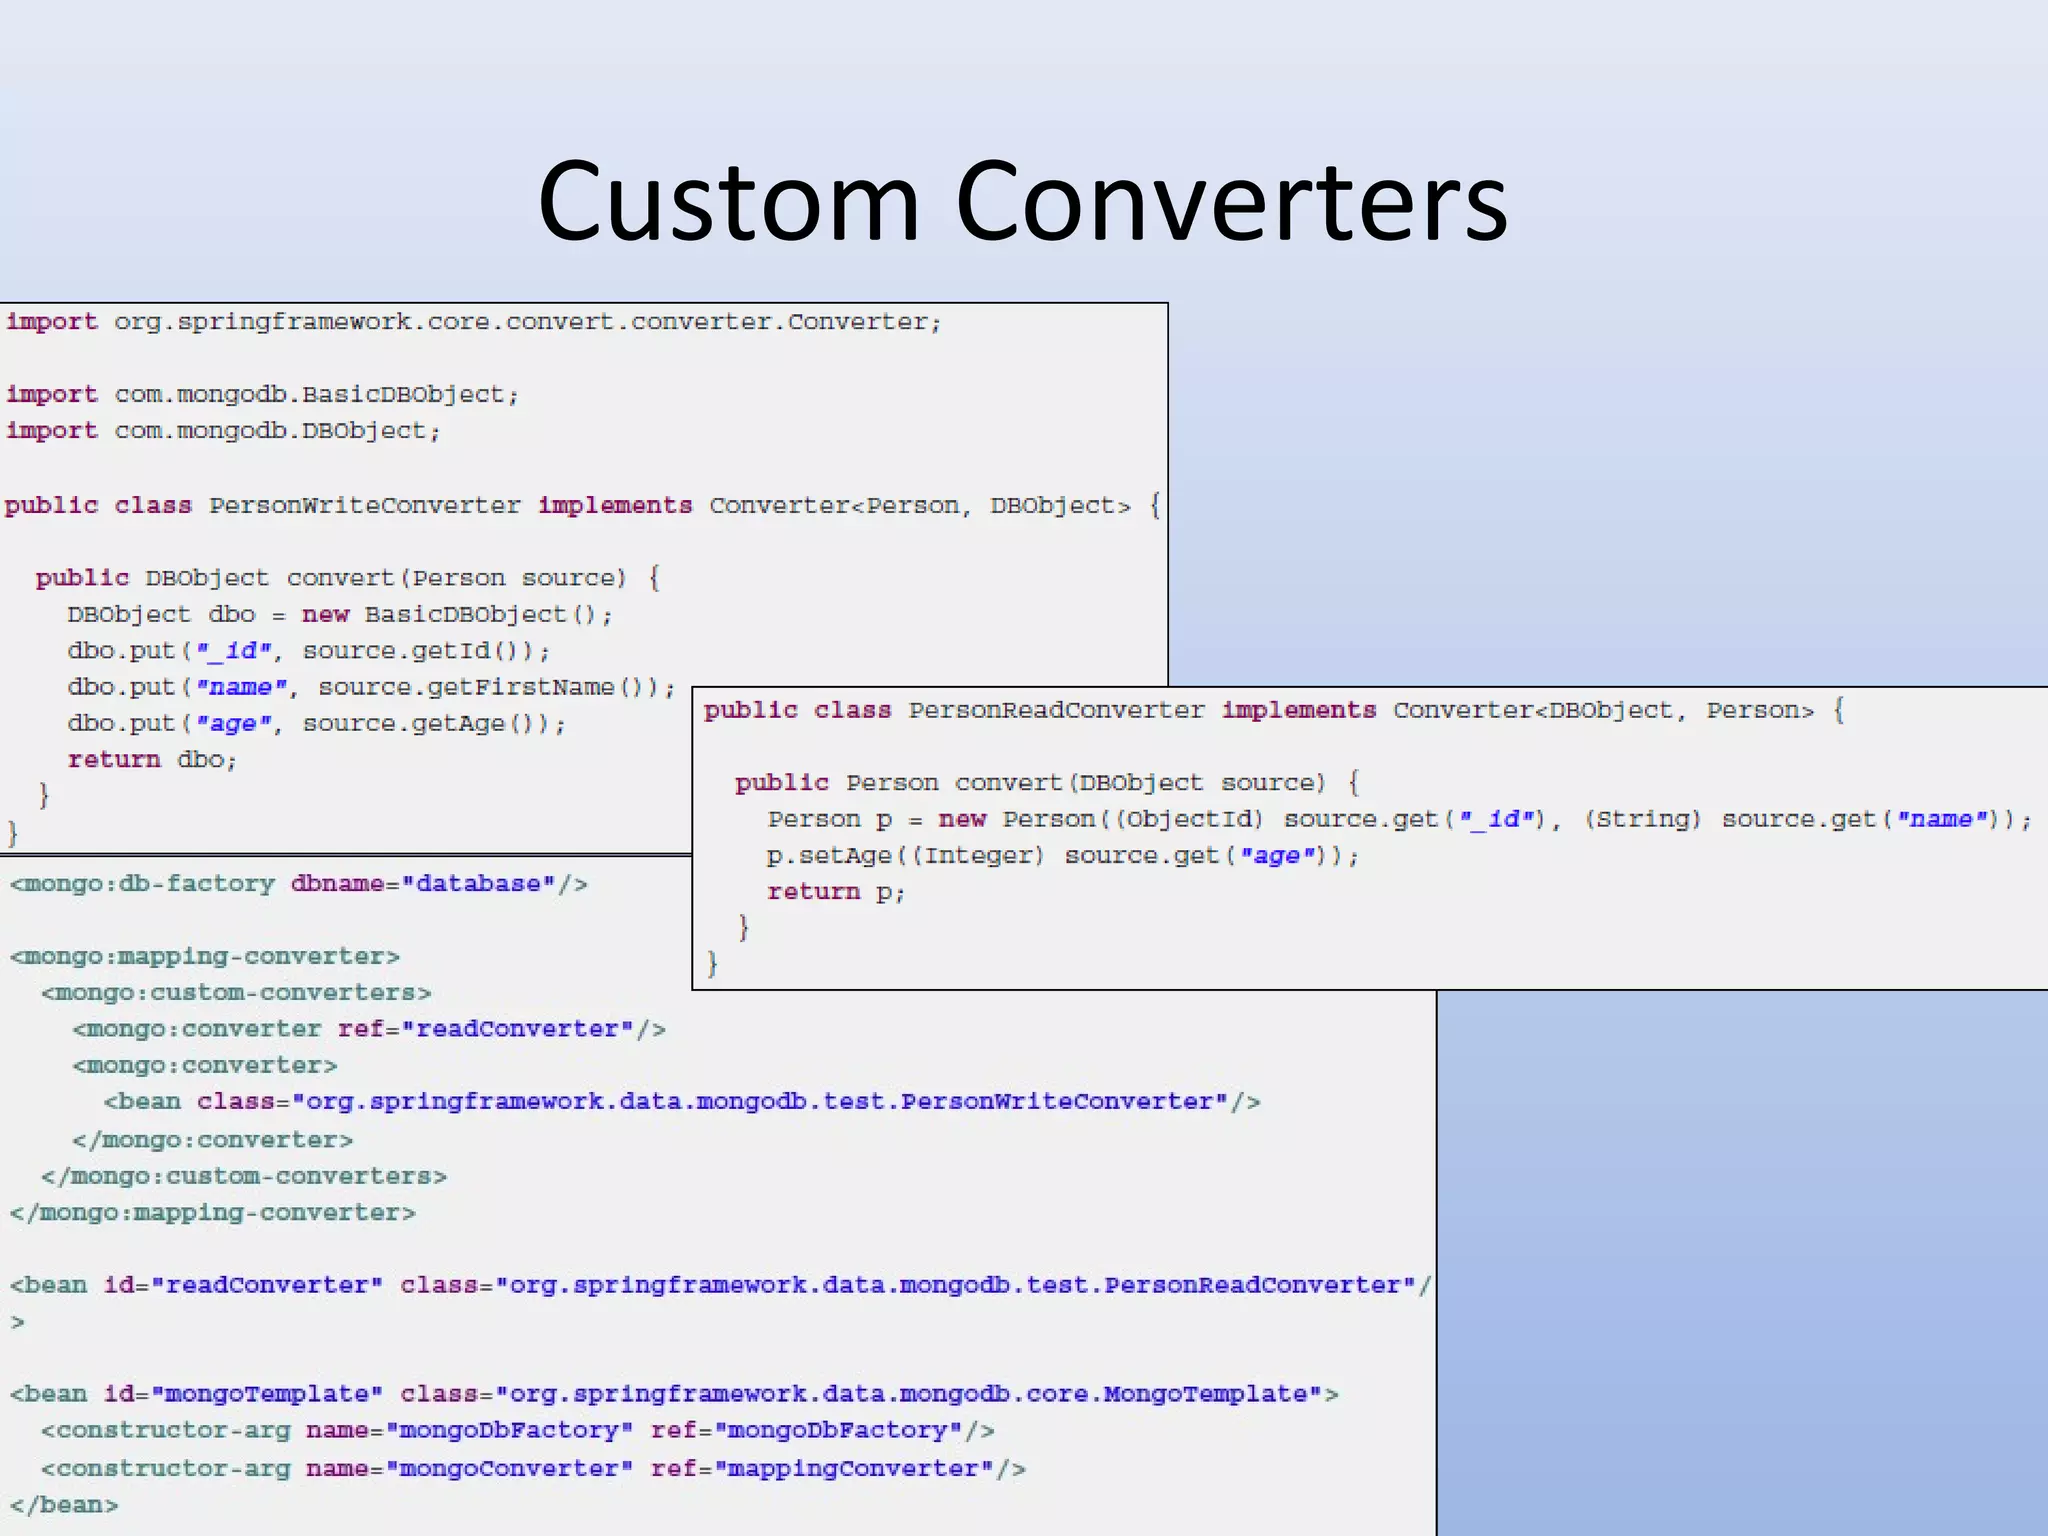Click the 'return dbo;' statement
Image resolution: width=2048 pixels, height=1536 pixels.
[152, 760]
